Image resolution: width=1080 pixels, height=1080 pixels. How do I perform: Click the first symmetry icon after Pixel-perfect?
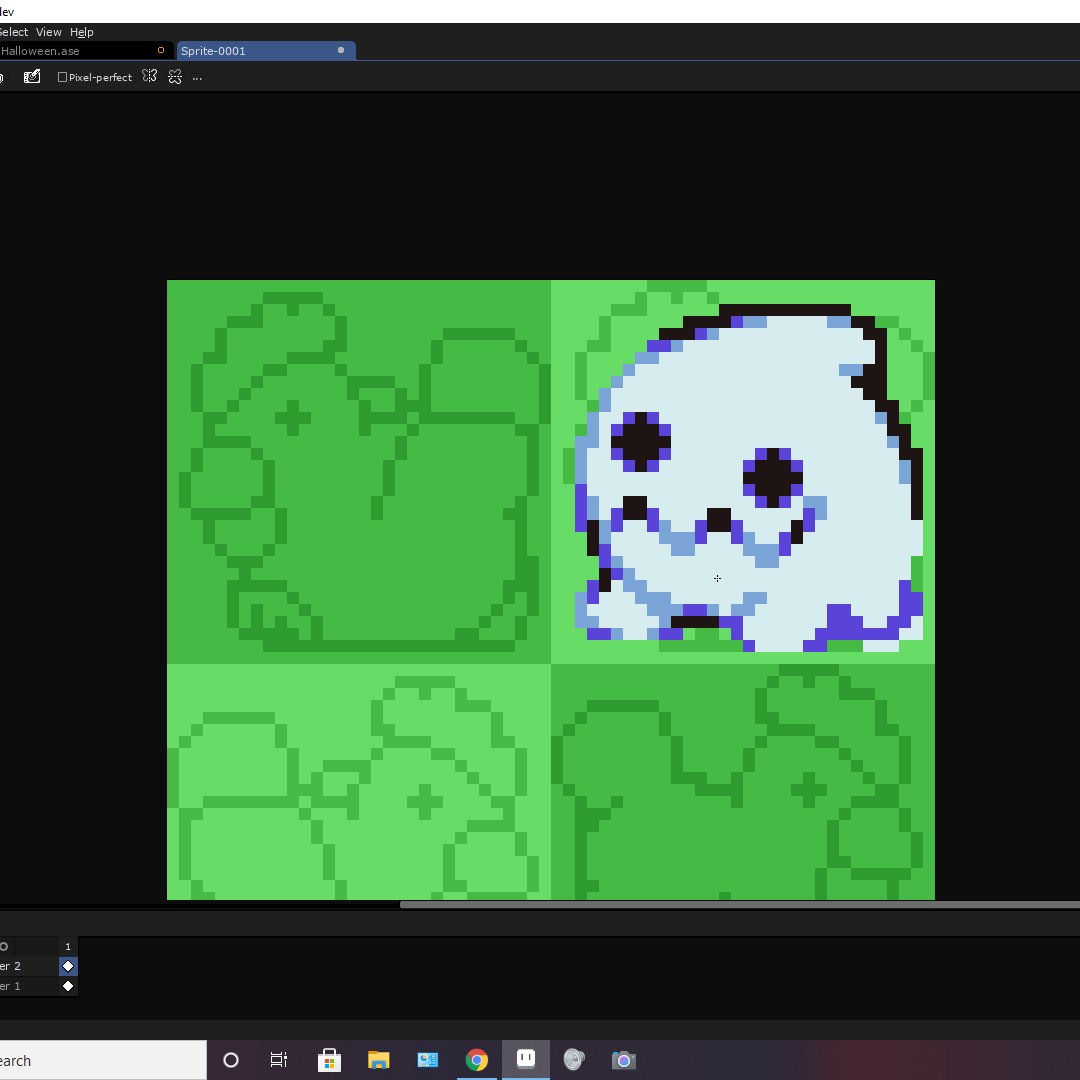(150, 77)
